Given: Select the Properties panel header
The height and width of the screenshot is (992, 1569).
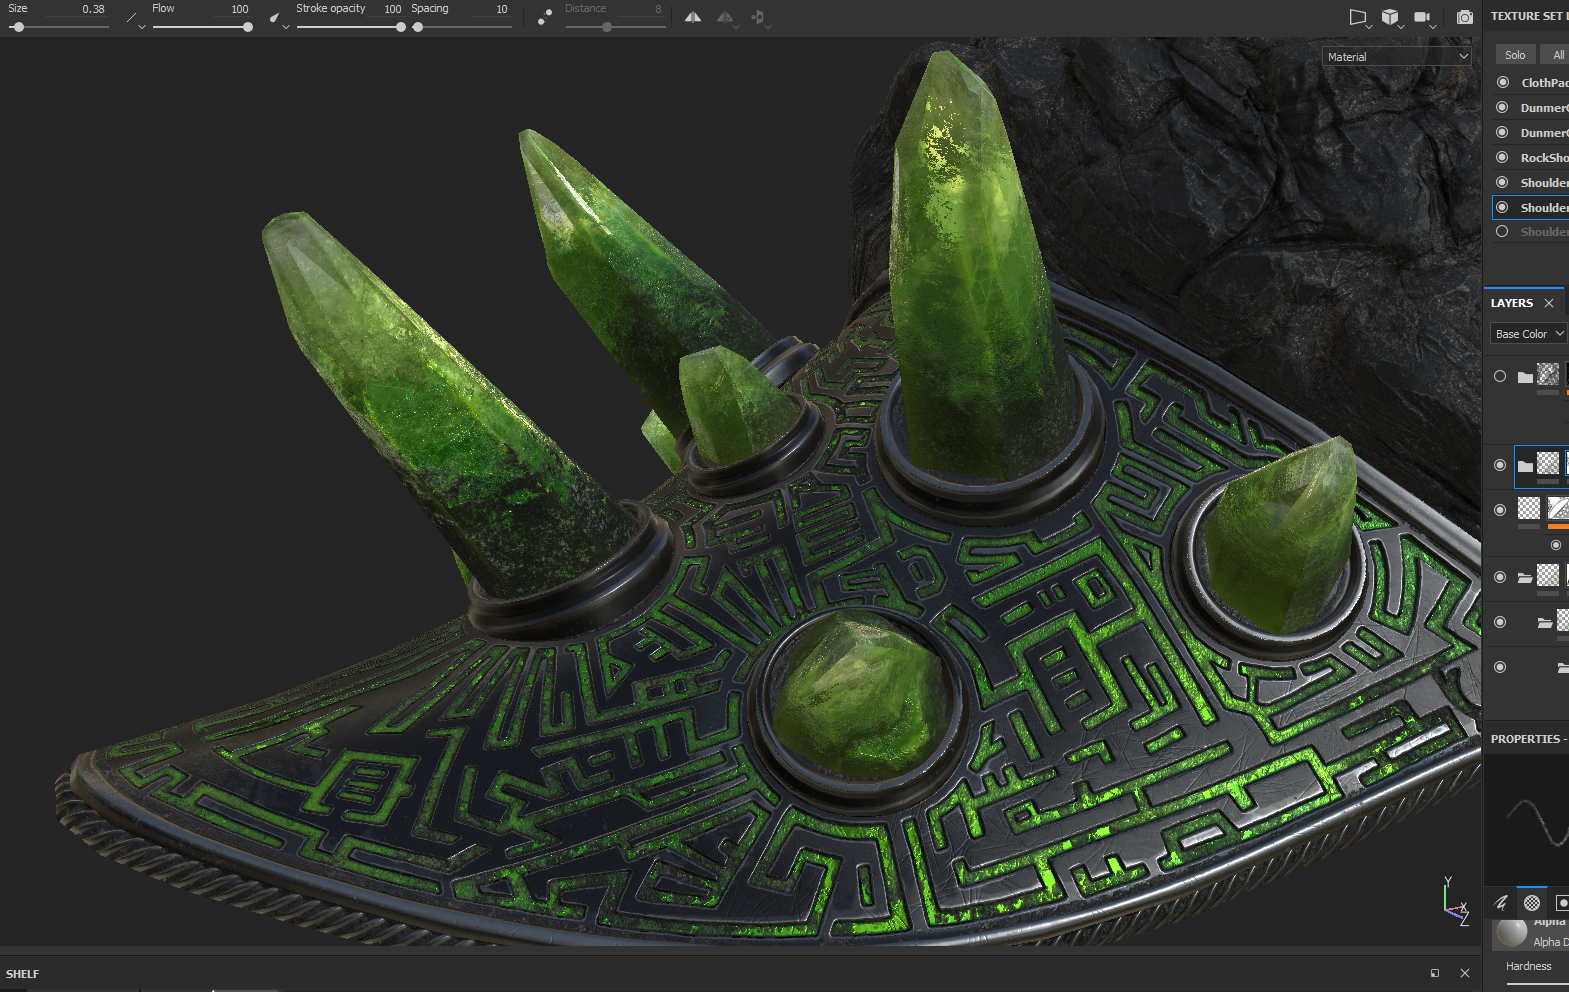Looking at the screenshot, I should pyautogui.click(x=1527, y=739).
